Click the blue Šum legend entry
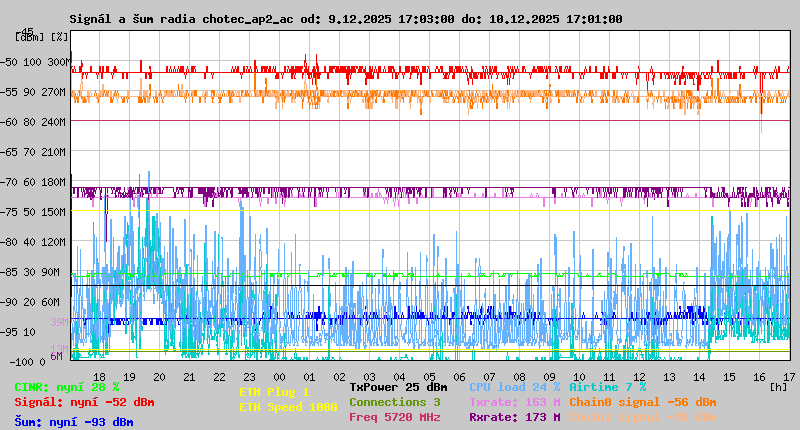 coord(74,422)
